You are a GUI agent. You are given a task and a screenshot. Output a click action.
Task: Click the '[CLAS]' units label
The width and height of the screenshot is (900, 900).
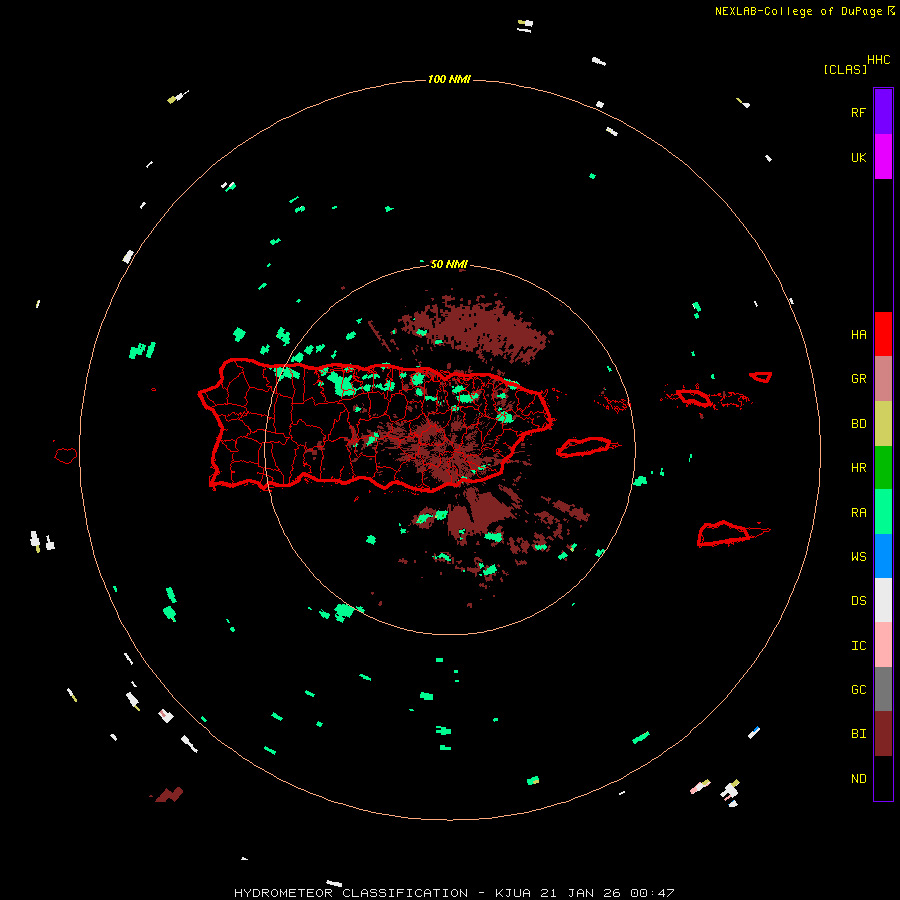(x=845, y=69)
